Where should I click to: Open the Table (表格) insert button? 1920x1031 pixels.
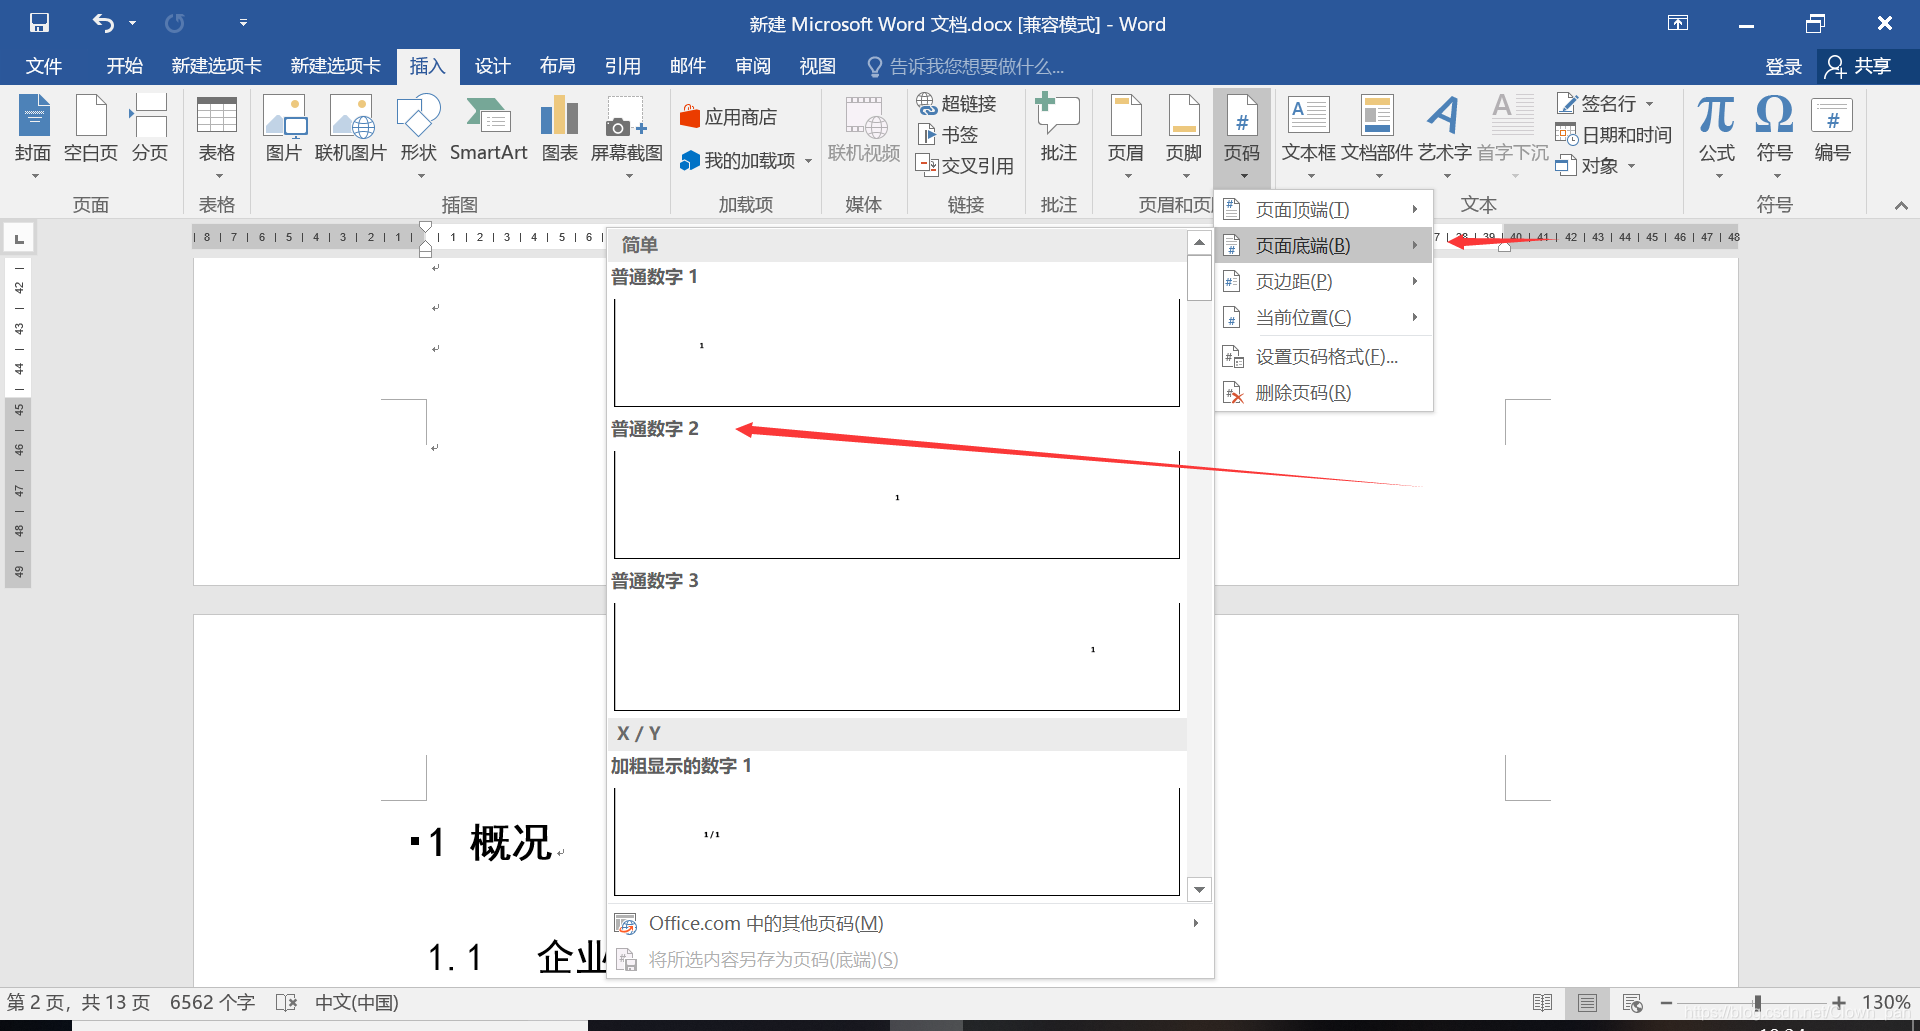[217, 137]
